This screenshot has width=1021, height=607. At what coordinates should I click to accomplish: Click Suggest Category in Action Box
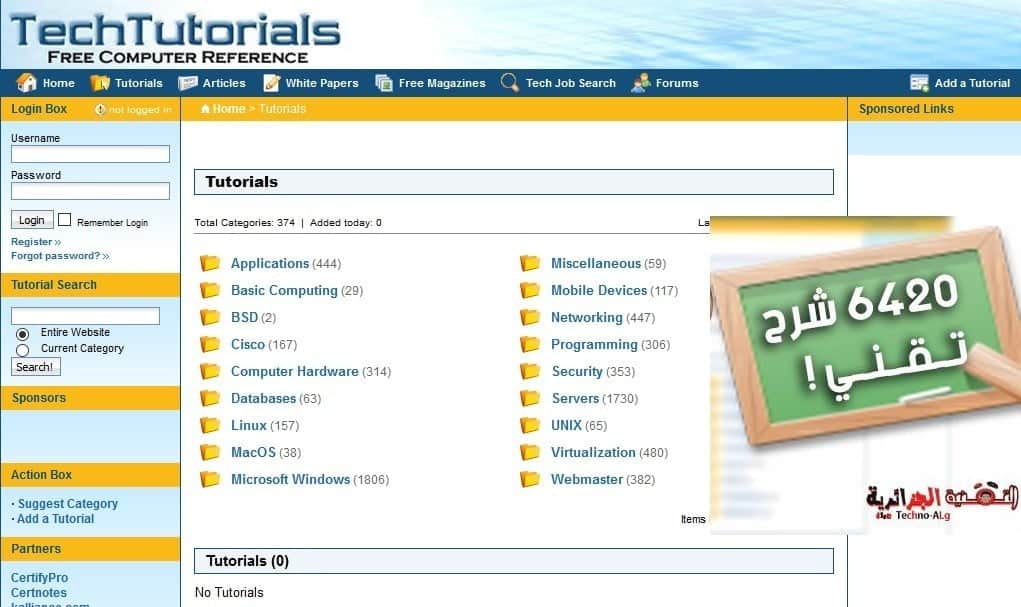[68, 504]
